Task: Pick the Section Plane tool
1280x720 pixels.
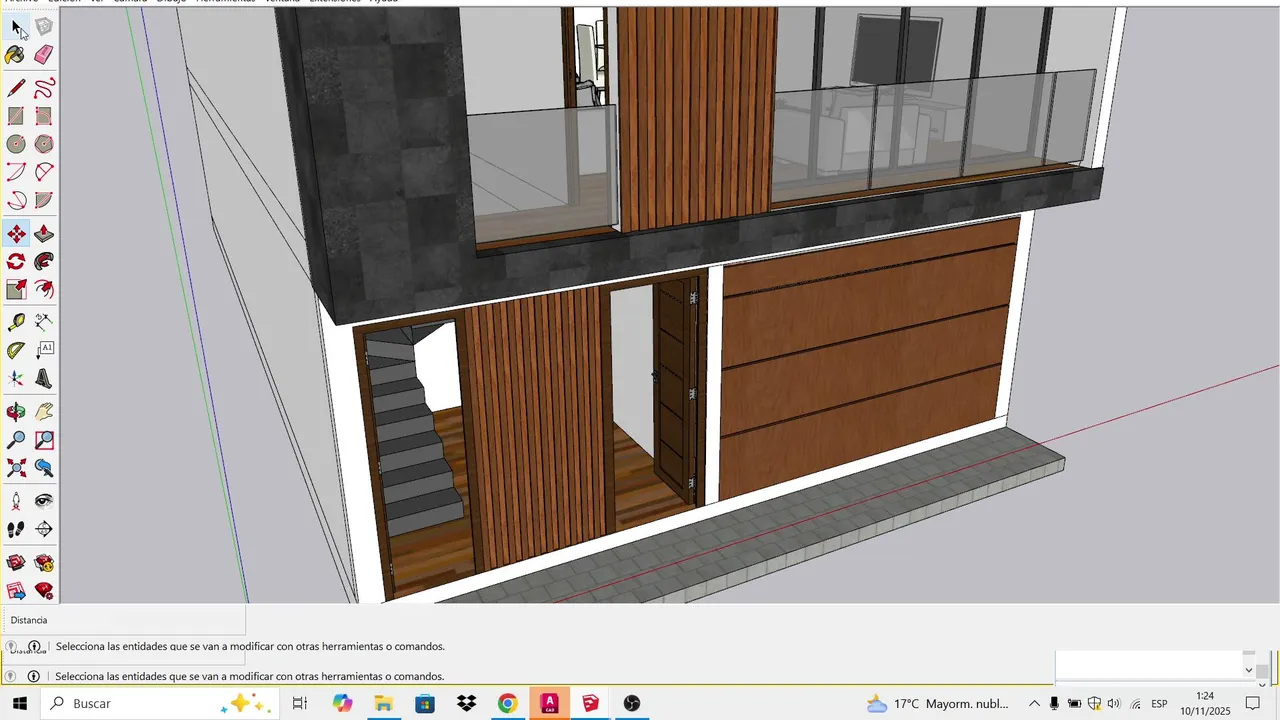Action: click(x=44, y=529)
